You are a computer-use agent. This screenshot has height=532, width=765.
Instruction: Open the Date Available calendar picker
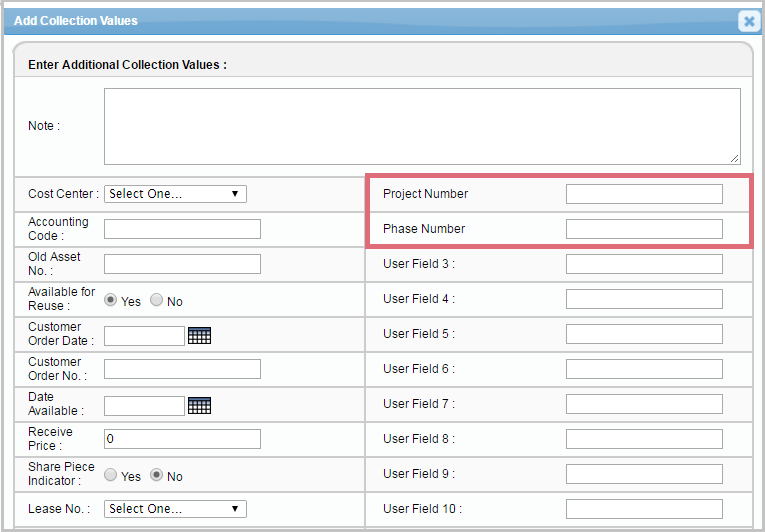[199, 406]
